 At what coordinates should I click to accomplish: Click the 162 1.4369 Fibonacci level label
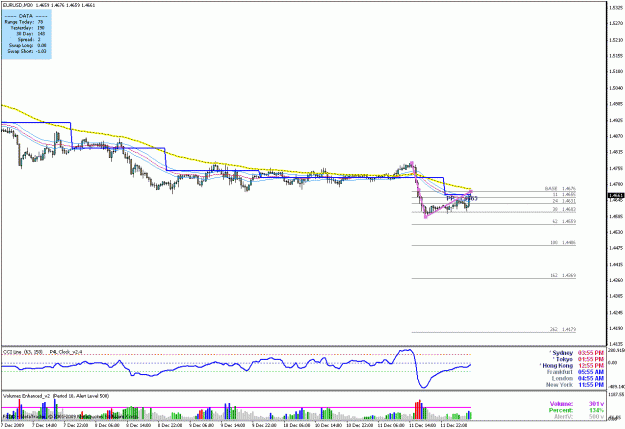point(562,275)
